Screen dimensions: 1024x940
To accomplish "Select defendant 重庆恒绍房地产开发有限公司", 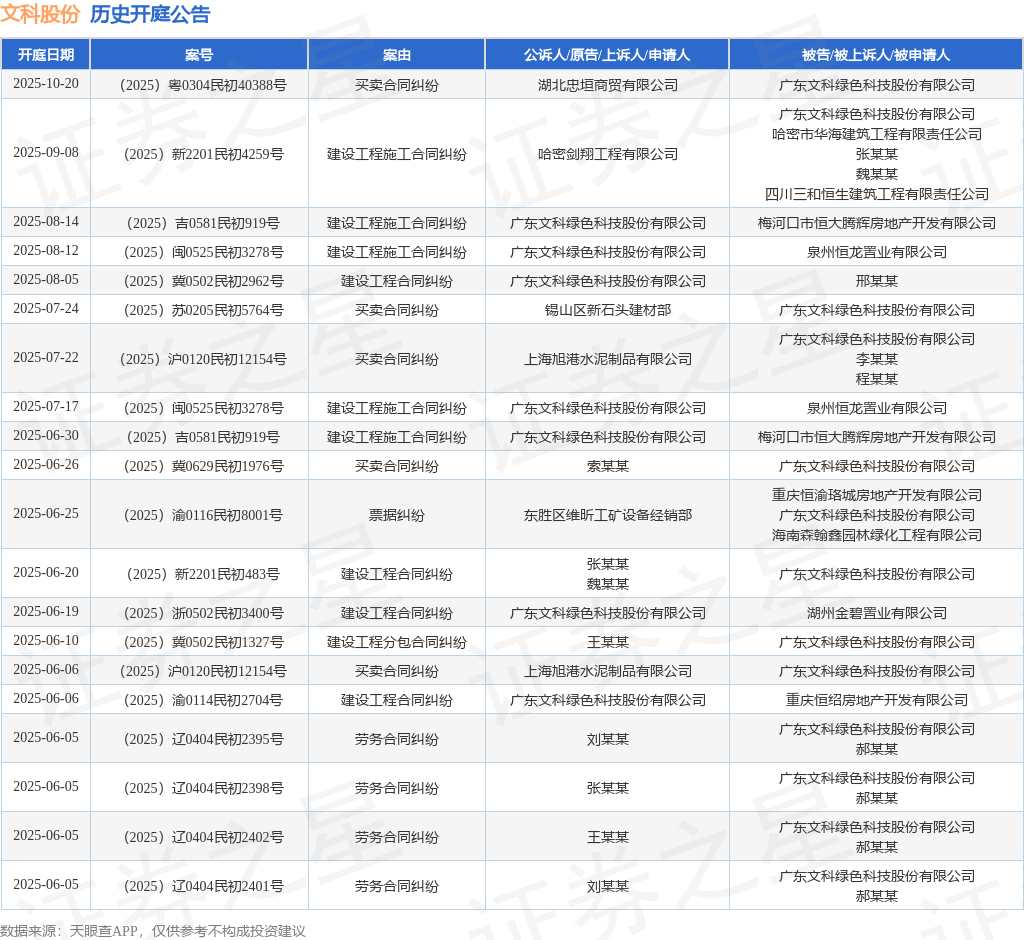I will [876, 700].
